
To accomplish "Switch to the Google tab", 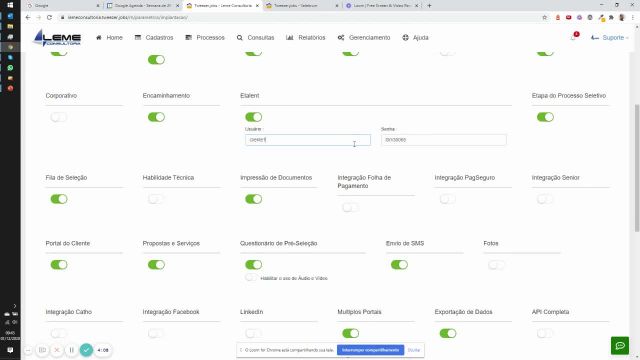I will point(61,6).
